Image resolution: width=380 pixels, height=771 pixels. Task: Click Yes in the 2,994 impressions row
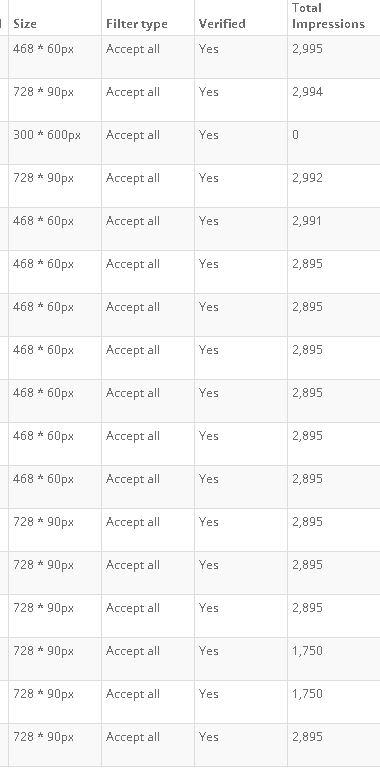tap(208, 92)
